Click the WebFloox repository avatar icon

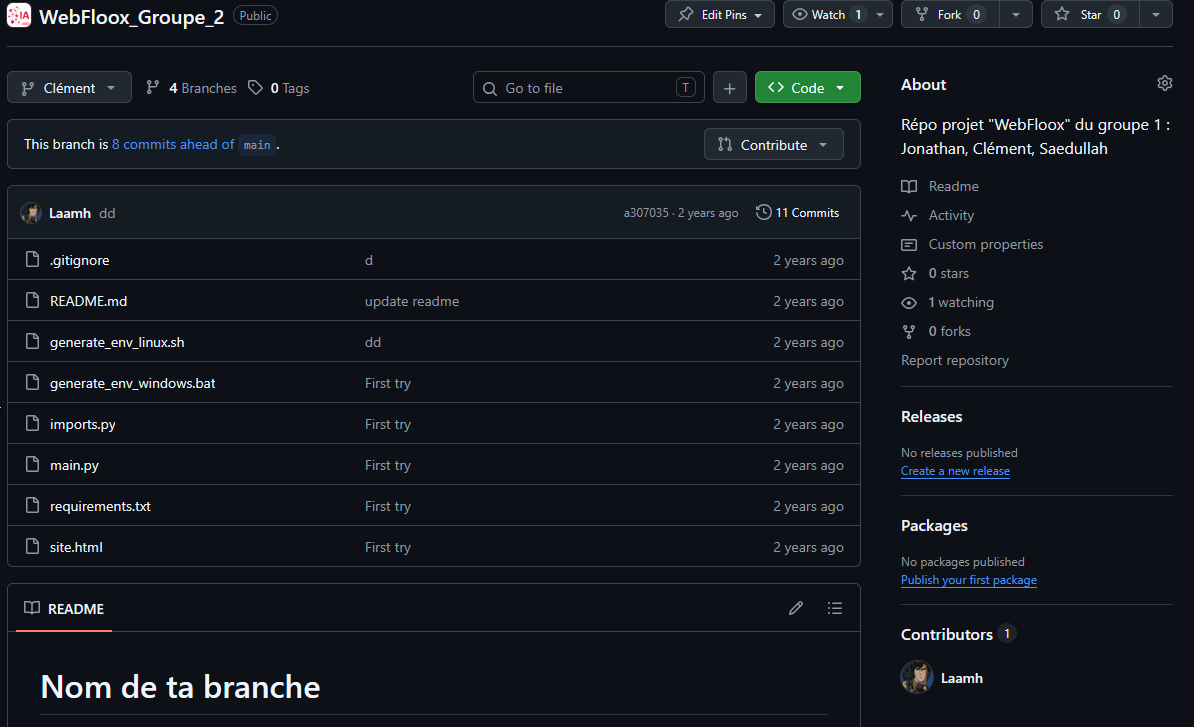pos(19,15)
